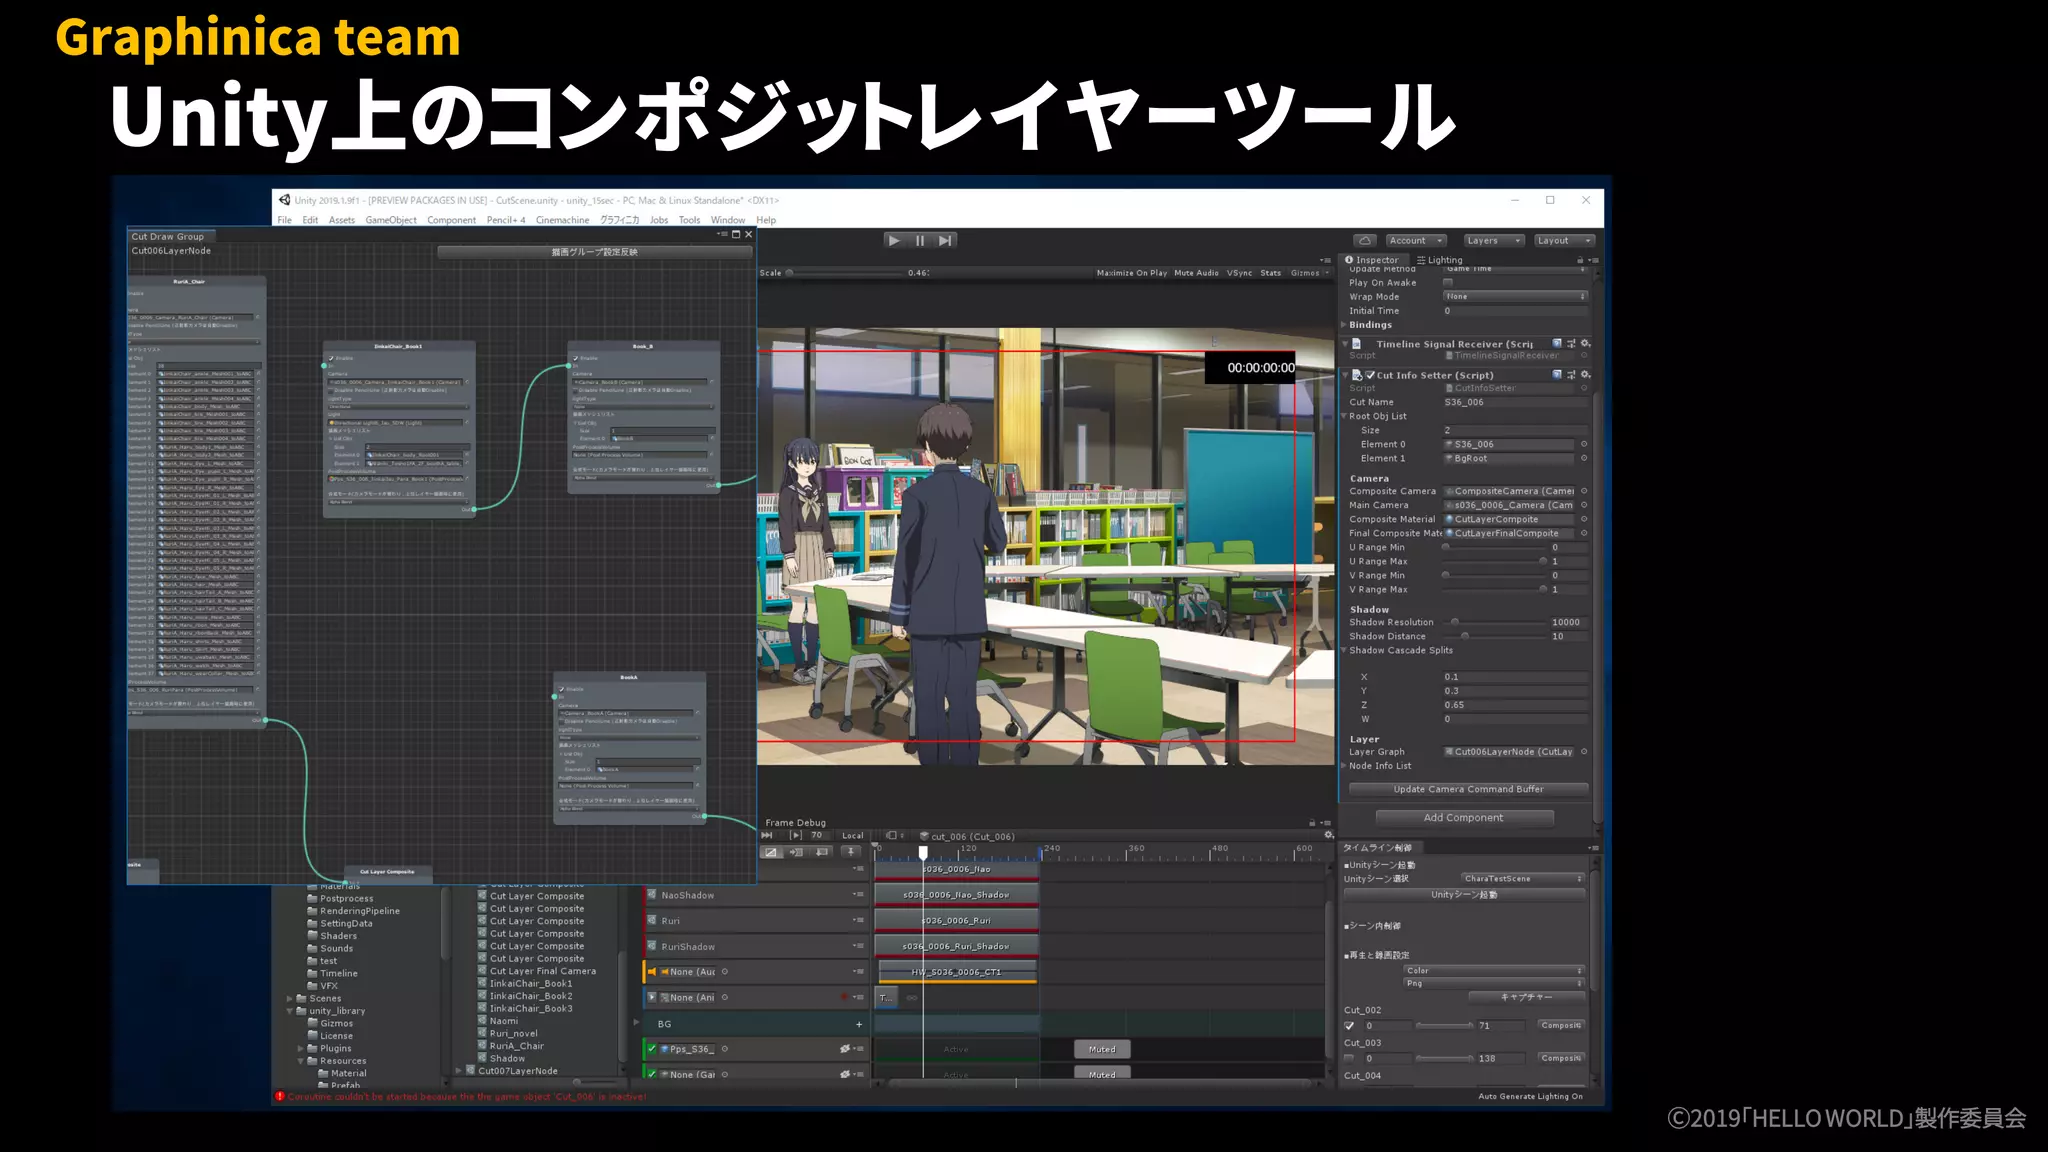This screenshot has width=2048, height=1152.
Task: Expand the Node Info List foldout
Action: click(1345, 766)
